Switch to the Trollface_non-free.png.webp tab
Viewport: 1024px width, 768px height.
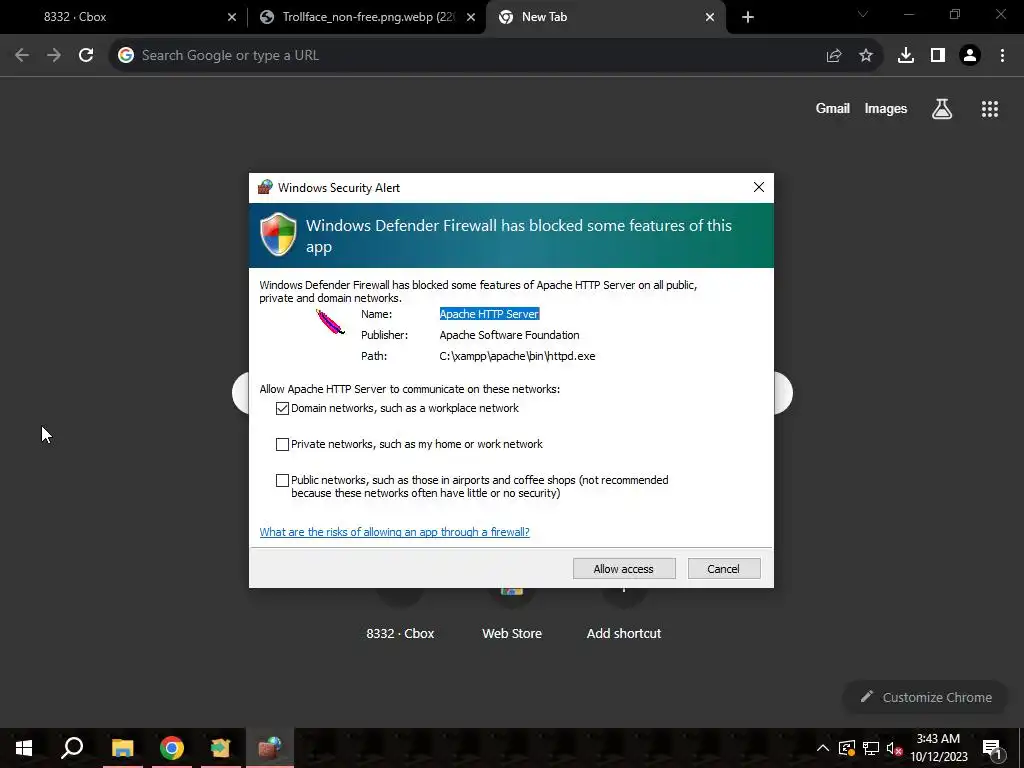point(366,17)
